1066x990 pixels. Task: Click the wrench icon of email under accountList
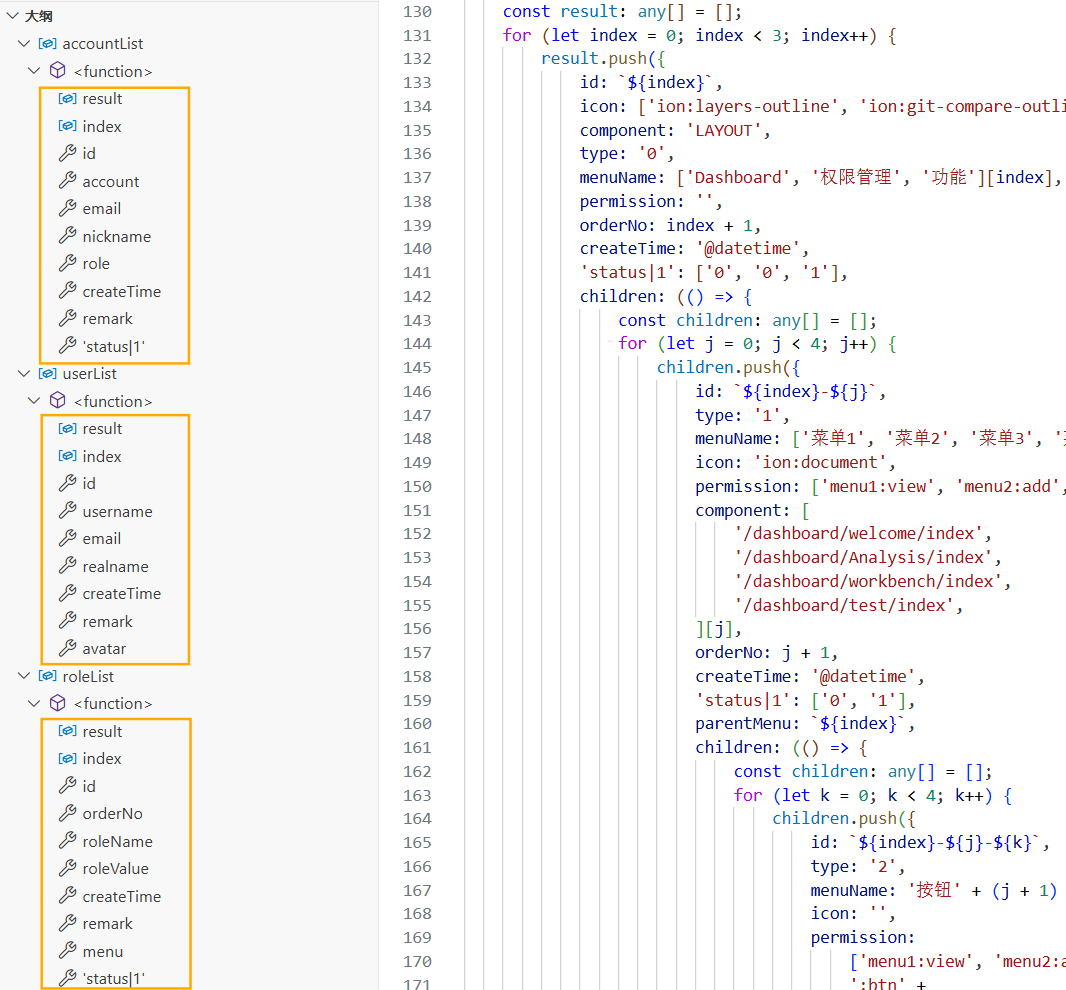coord(67,208)
